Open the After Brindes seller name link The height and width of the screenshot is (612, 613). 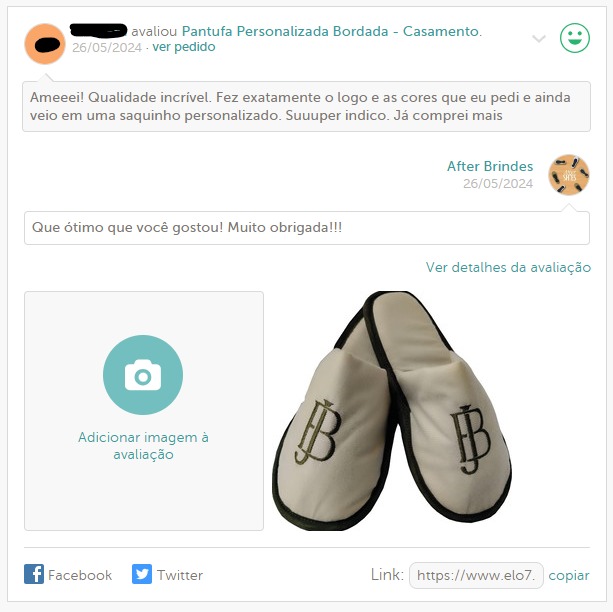(x=490, y=166)
